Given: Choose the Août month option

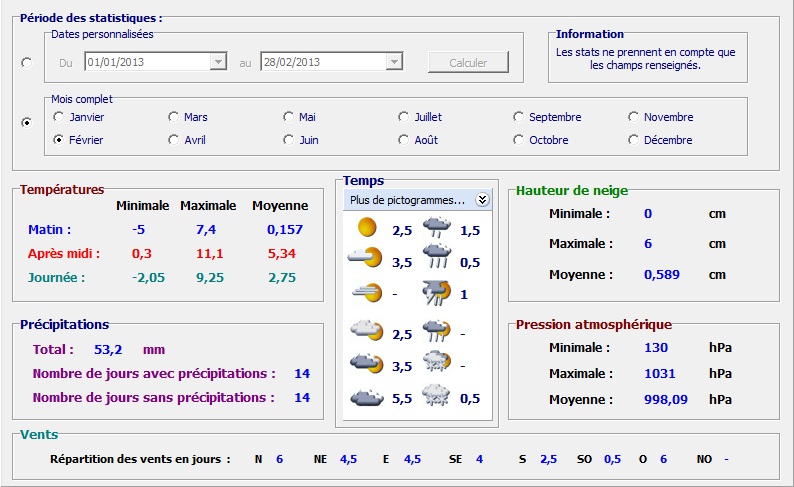Looking at the screenshot, I should [x=404, y=140].
